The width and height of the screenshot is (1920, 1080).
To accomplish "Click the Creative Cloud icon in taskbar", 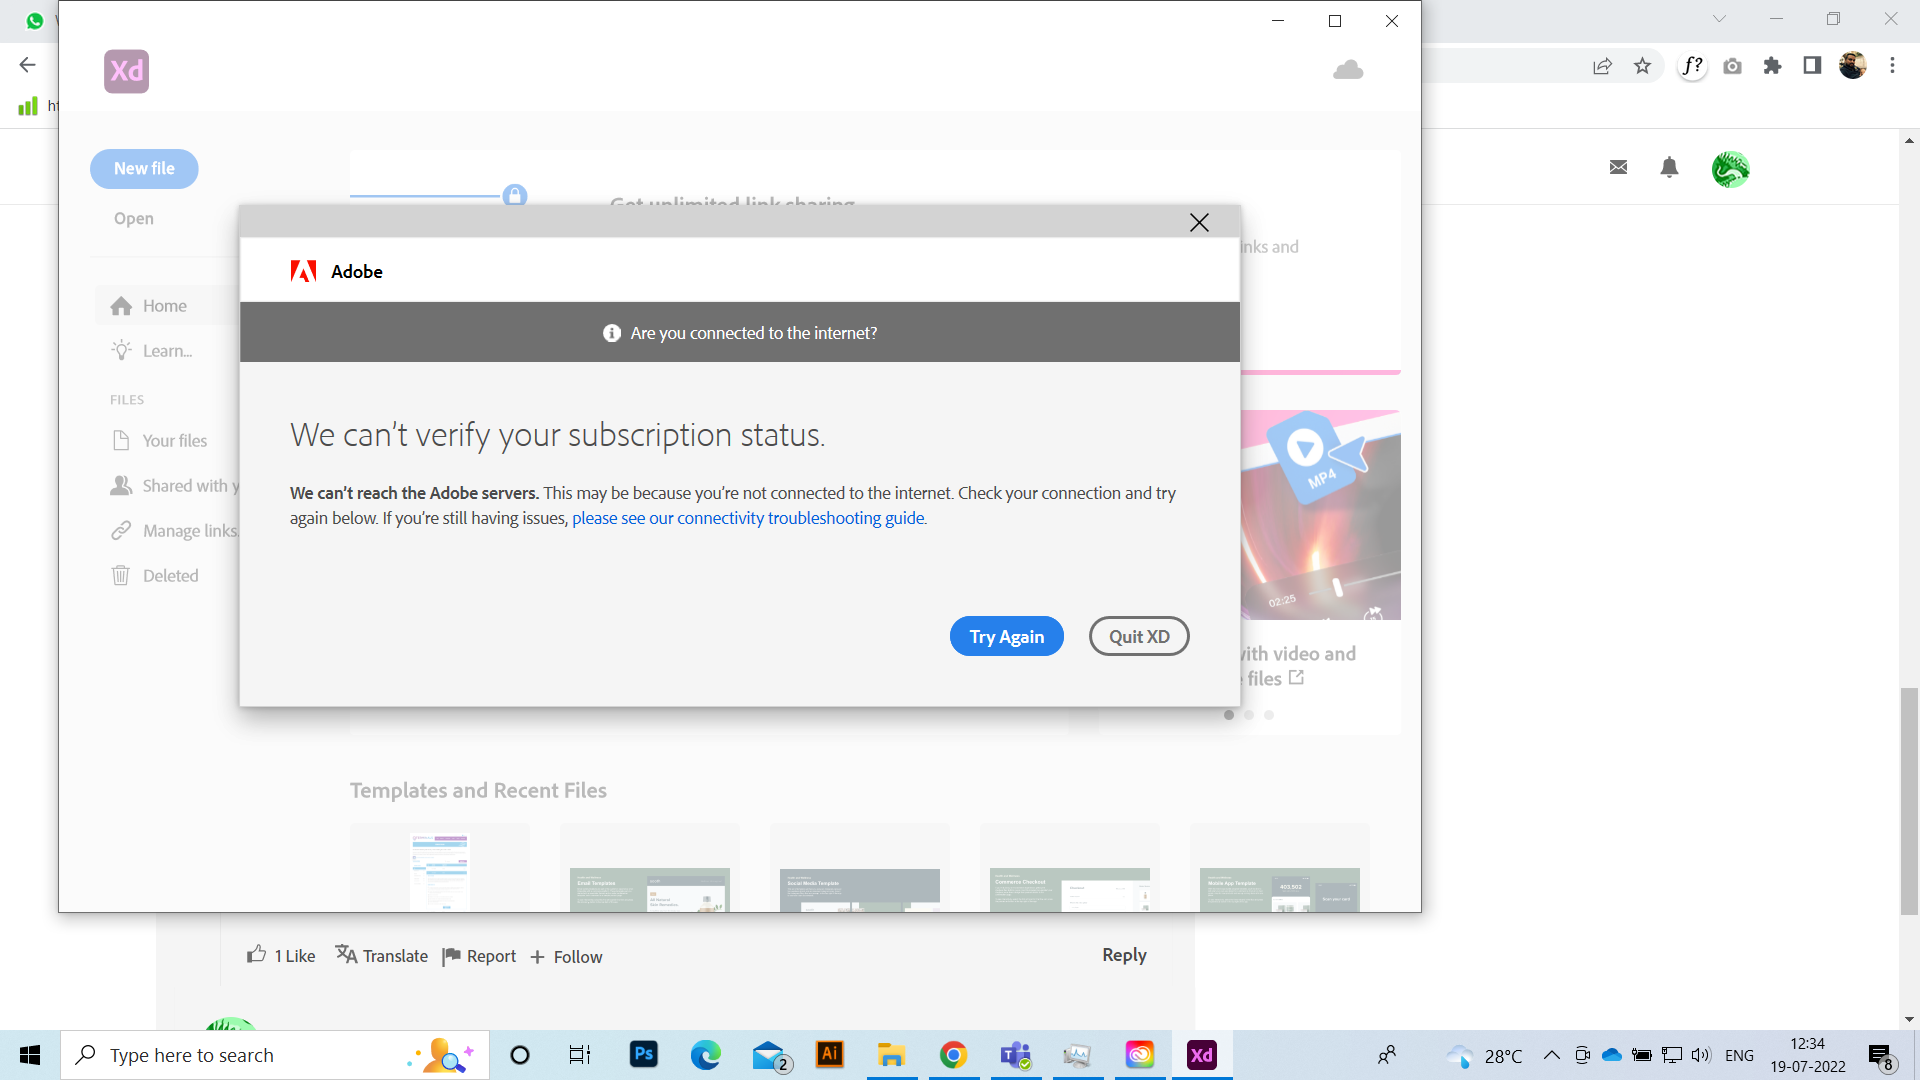I will point(1139,1054).
